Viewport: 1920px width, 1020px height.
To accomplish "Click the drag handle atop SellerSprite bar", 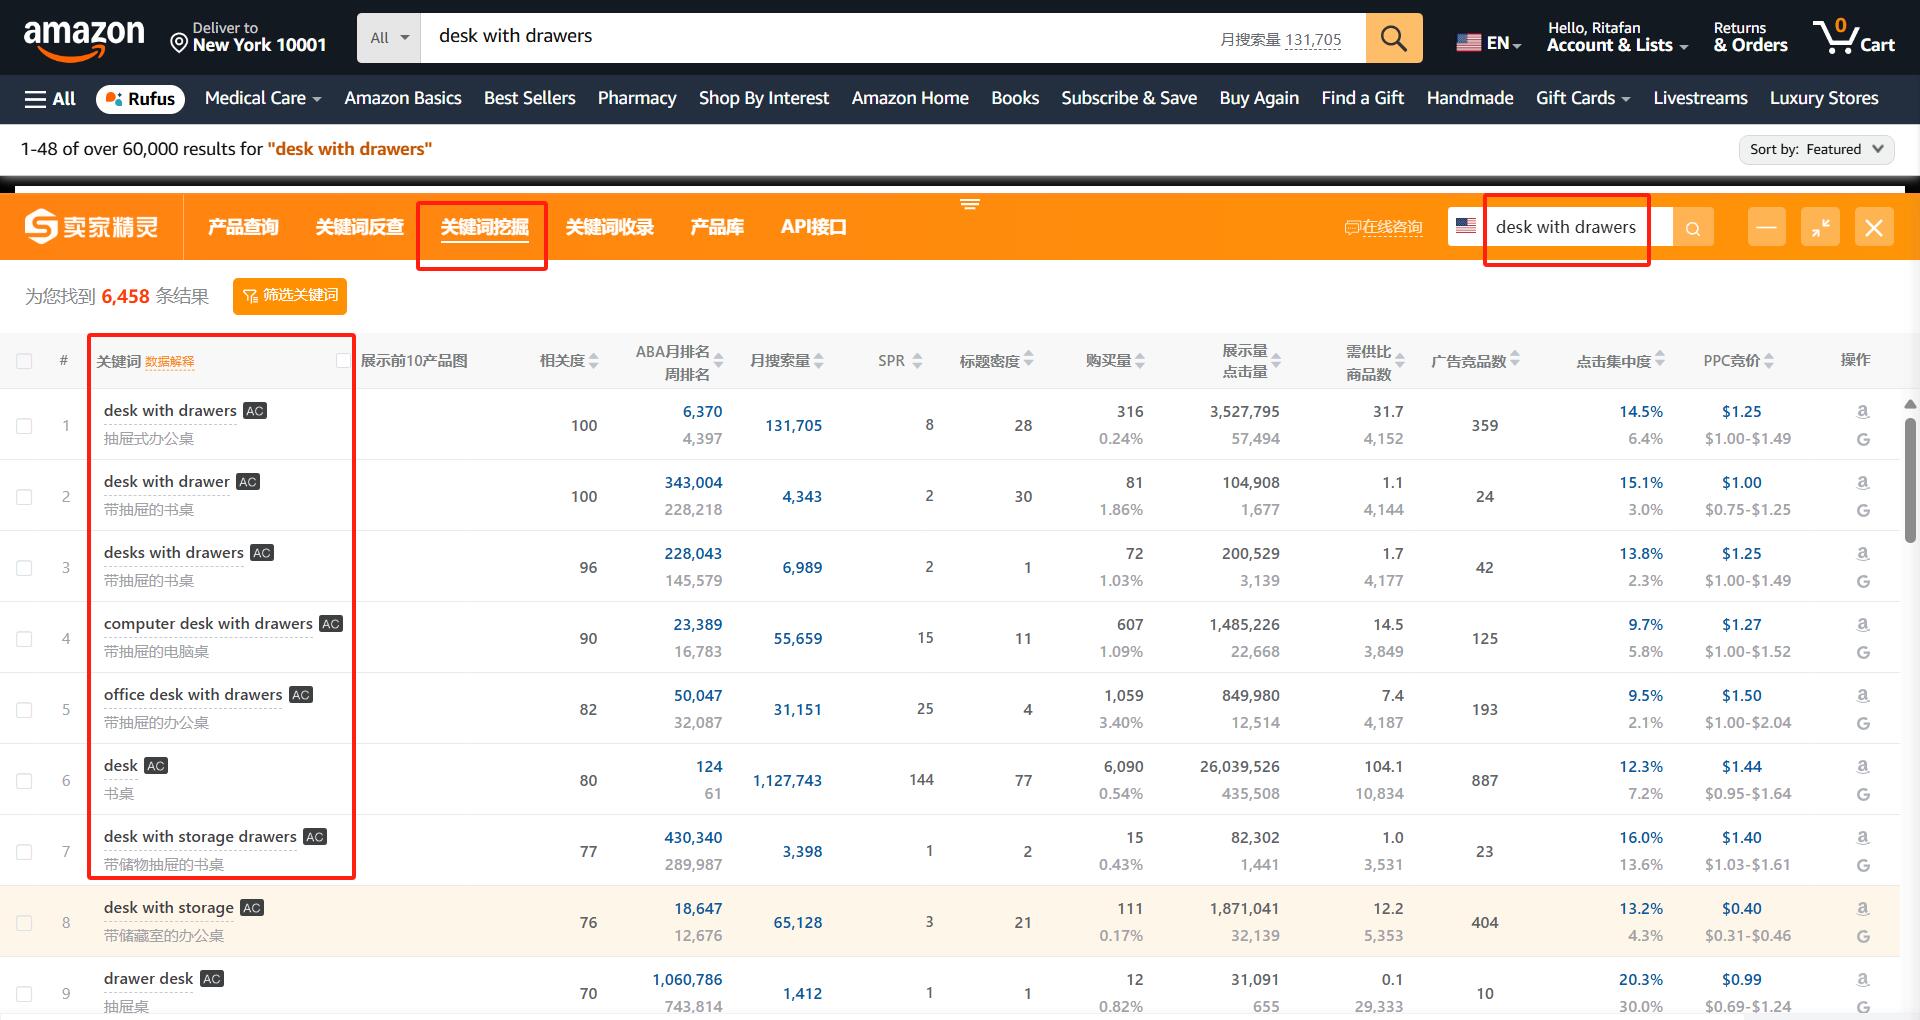I will tap(969, 204).
